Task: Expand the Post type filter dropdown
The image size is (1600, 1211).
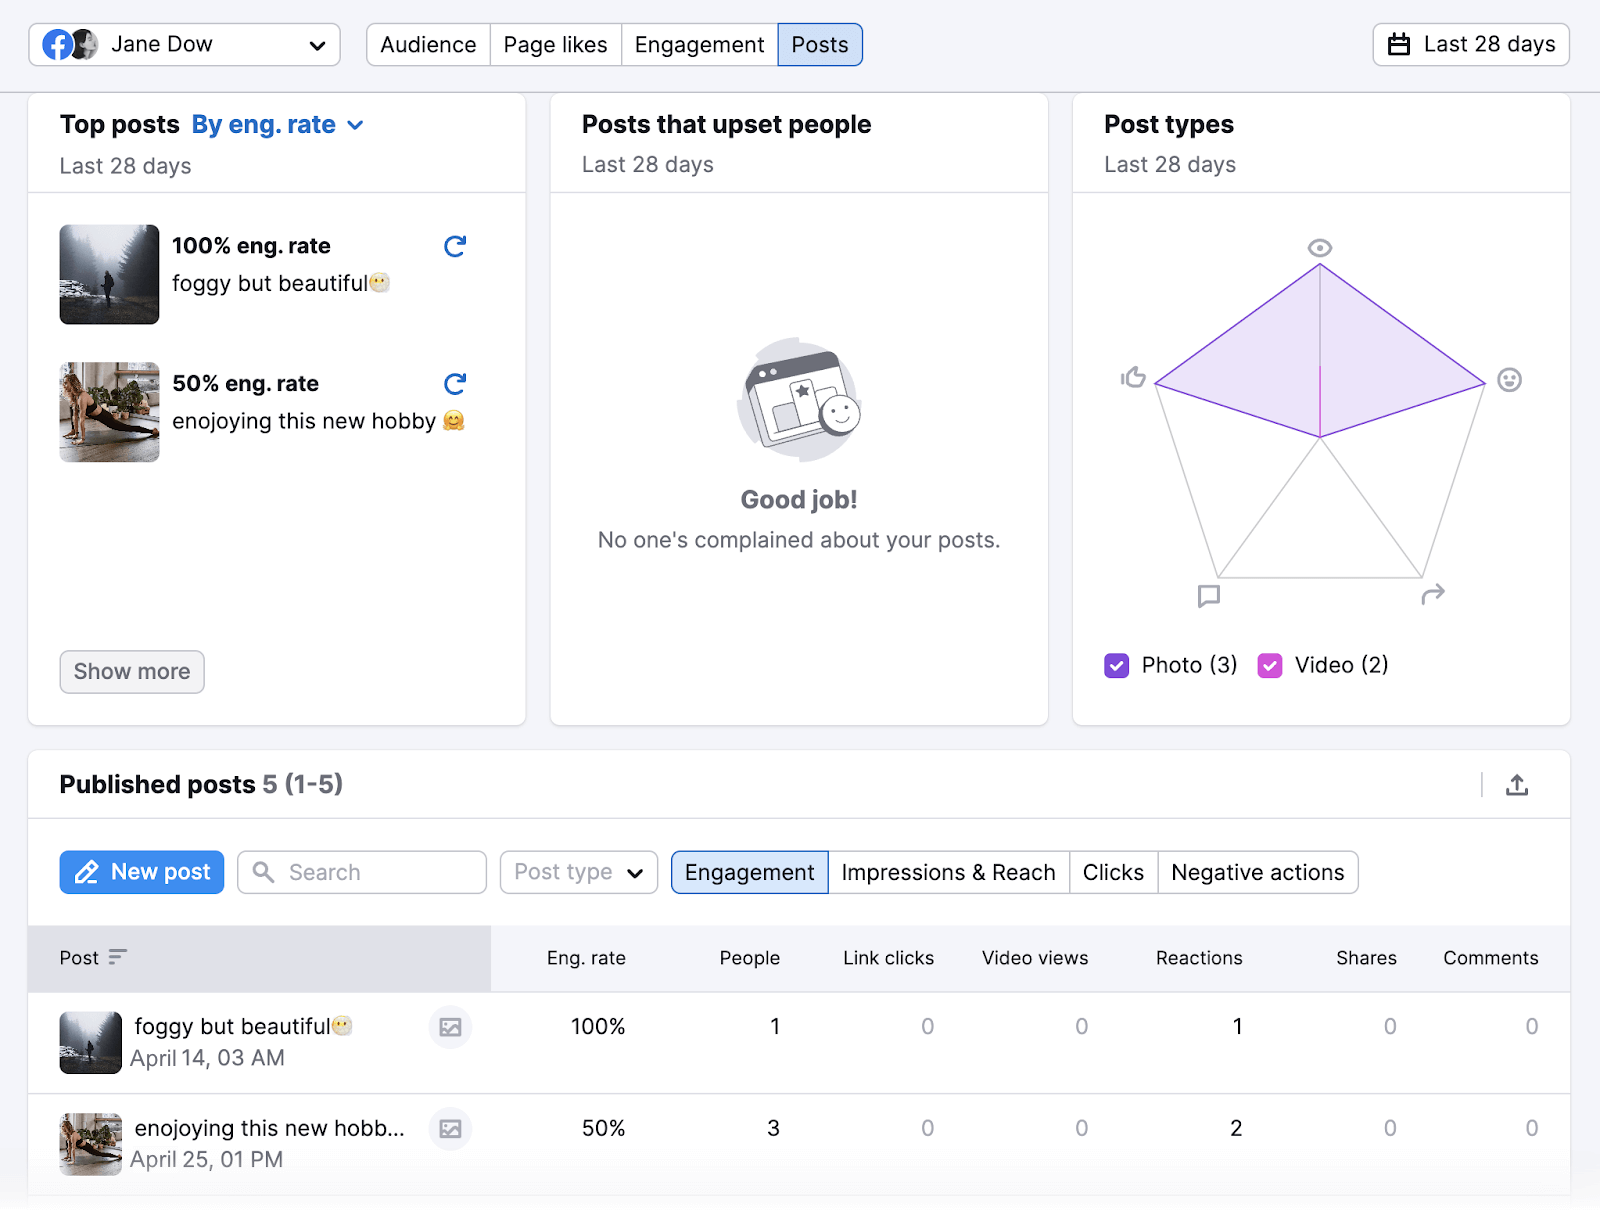Action: (x=578, y=872)
